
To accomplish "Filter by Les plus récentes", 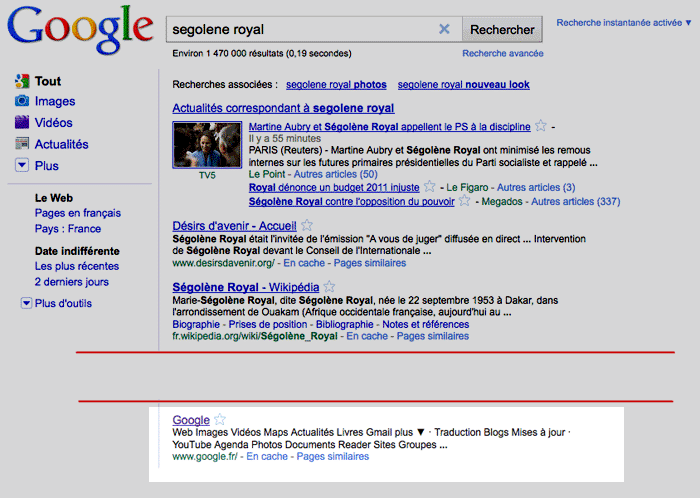I will click(x=77, y=266).
